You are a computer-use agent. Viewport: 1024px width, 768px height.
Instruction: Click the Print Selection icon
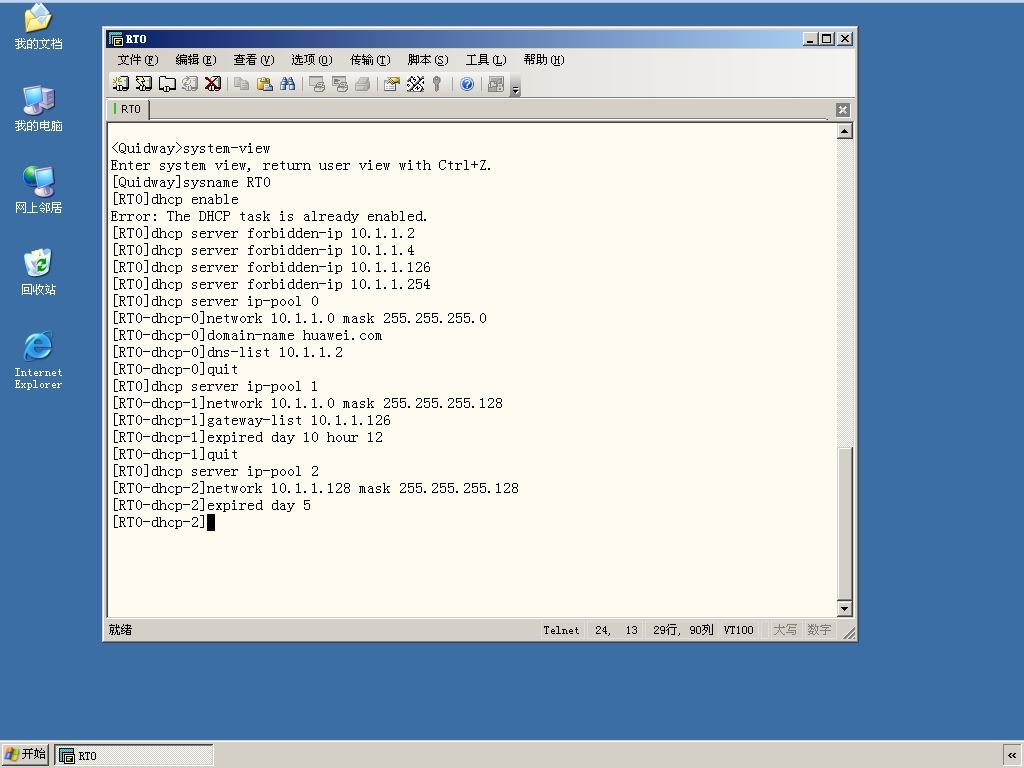pyautogui.click(x=340, y=84)
